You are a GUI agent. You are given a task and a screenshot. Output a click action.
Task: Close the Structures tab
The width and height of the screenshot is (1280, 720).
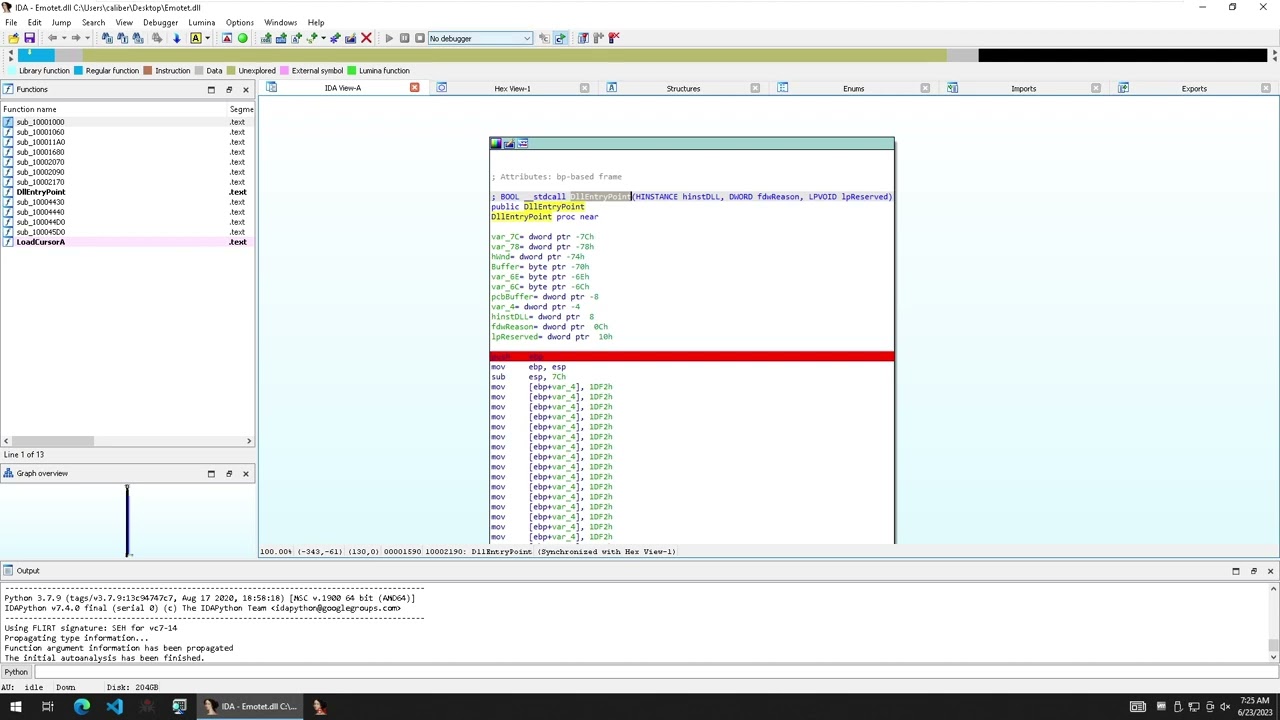755,88
